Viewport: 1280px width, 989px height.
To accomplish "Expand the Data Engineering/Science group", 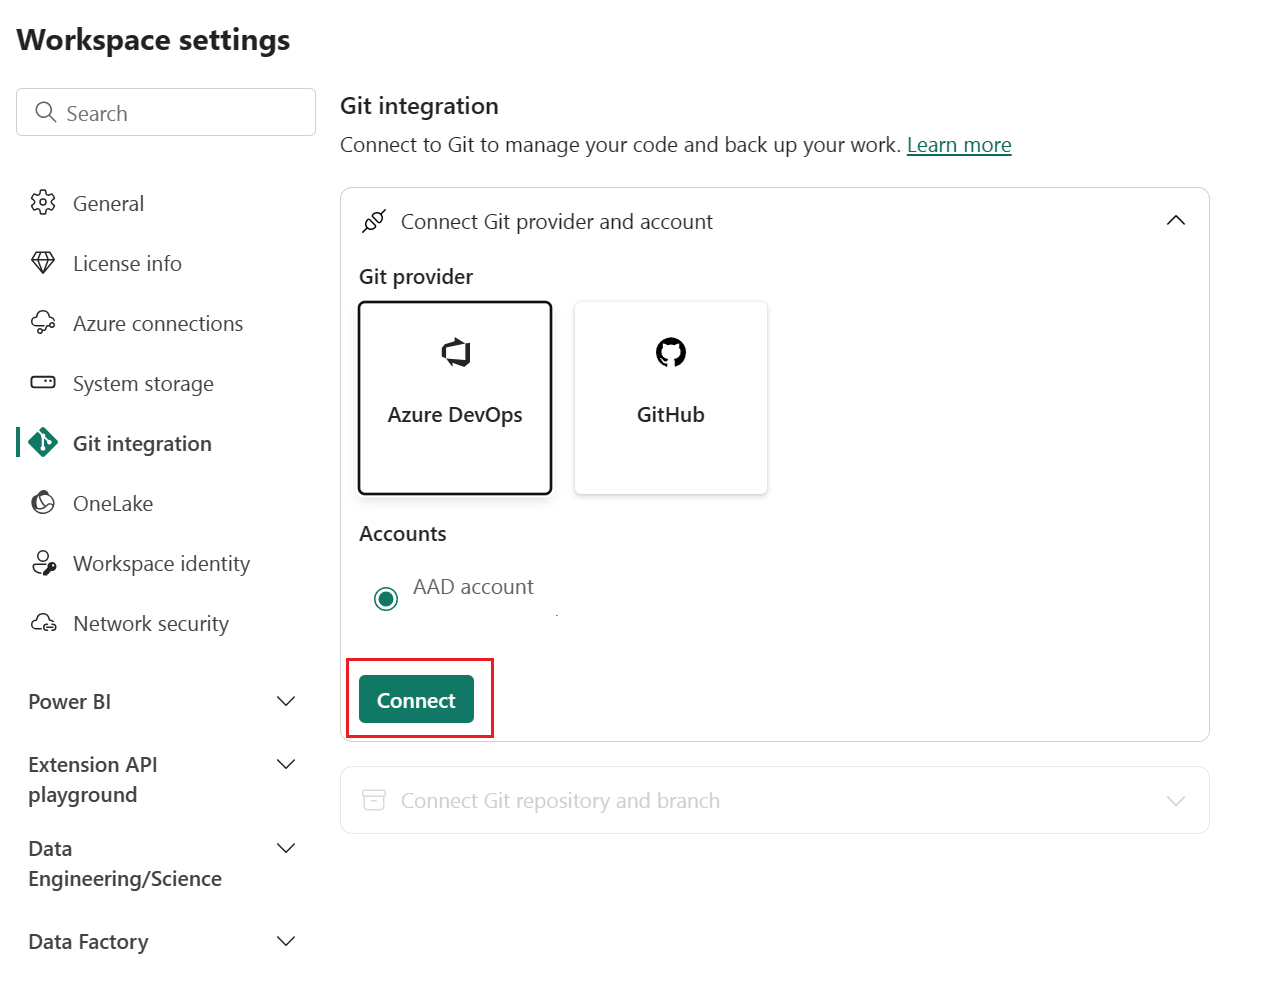I will point(286,849).
